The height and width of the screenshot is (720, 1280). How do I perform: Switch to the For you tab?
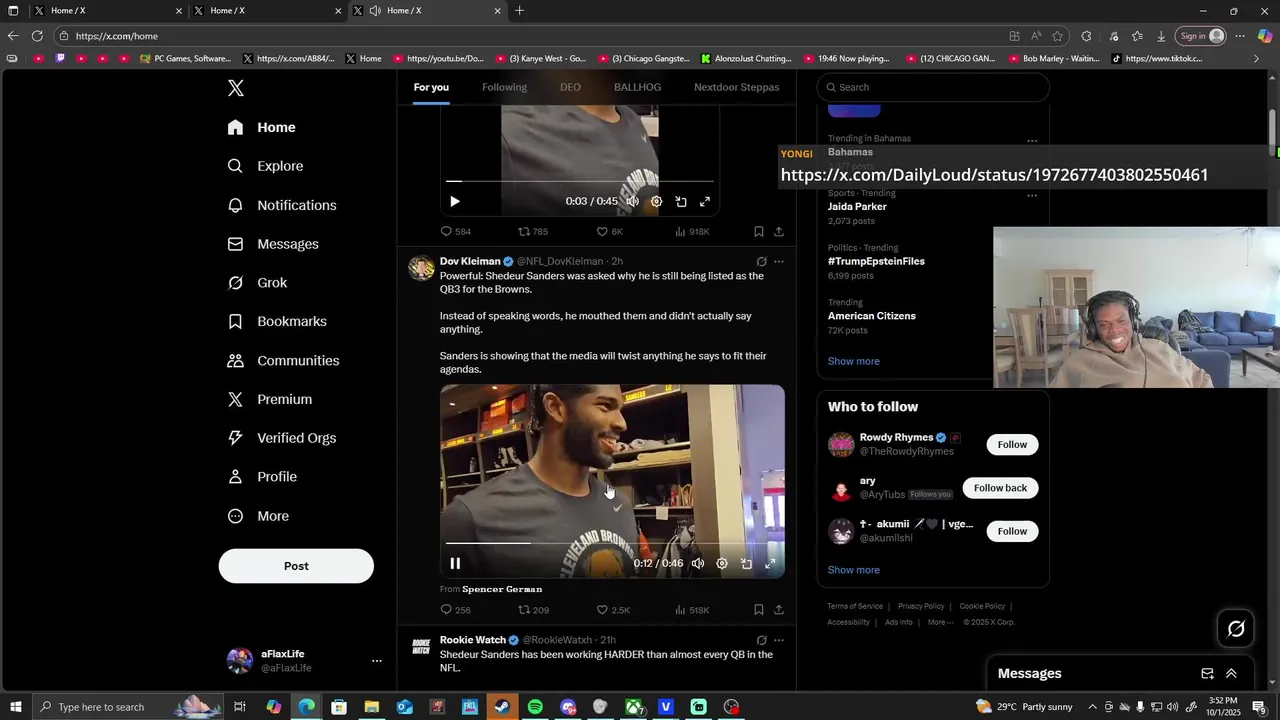[x=431, y=87]
